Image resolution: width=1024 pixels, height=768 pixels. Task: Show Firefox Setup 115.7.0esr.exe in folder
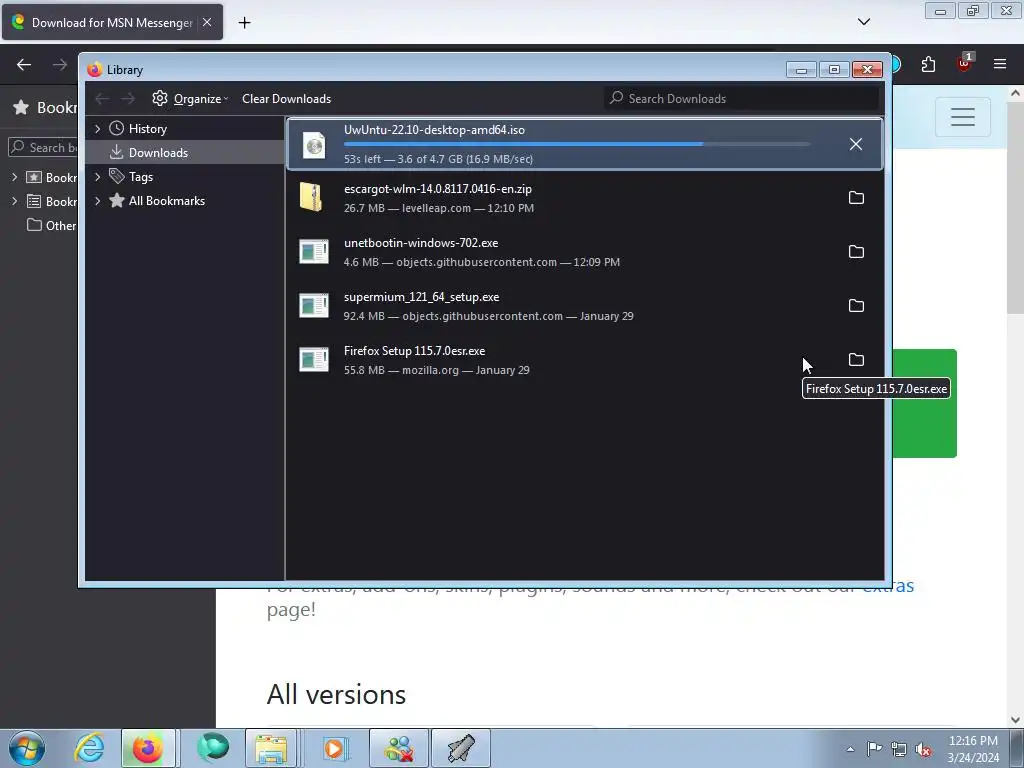(x=856, y=360)
